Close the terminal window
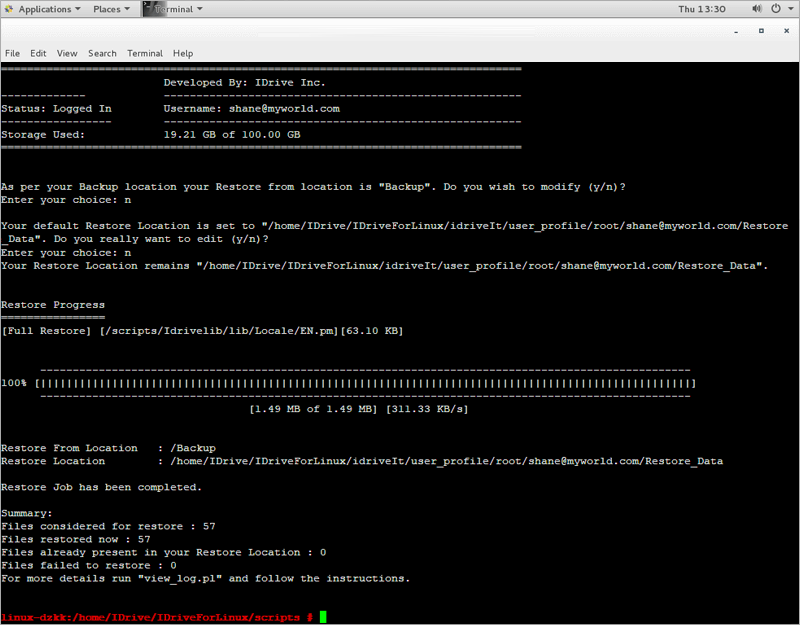Screen dimensions: 800x625 [x=786, y=31]
